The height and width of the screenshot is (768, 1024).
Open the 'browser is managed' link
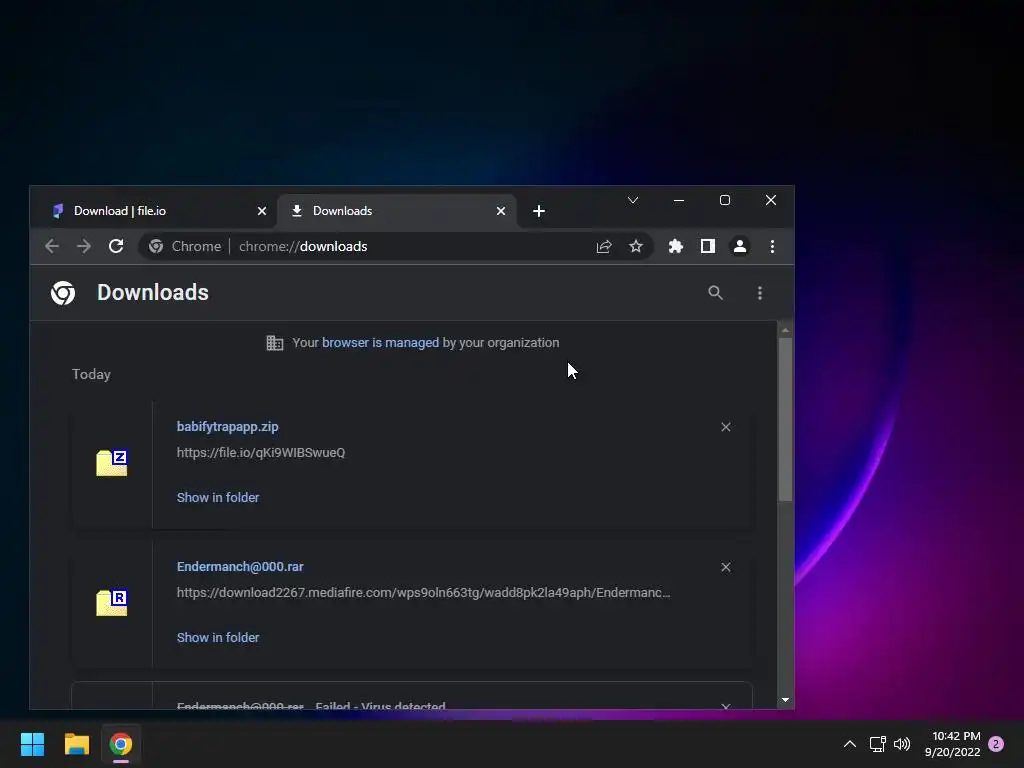380,343
